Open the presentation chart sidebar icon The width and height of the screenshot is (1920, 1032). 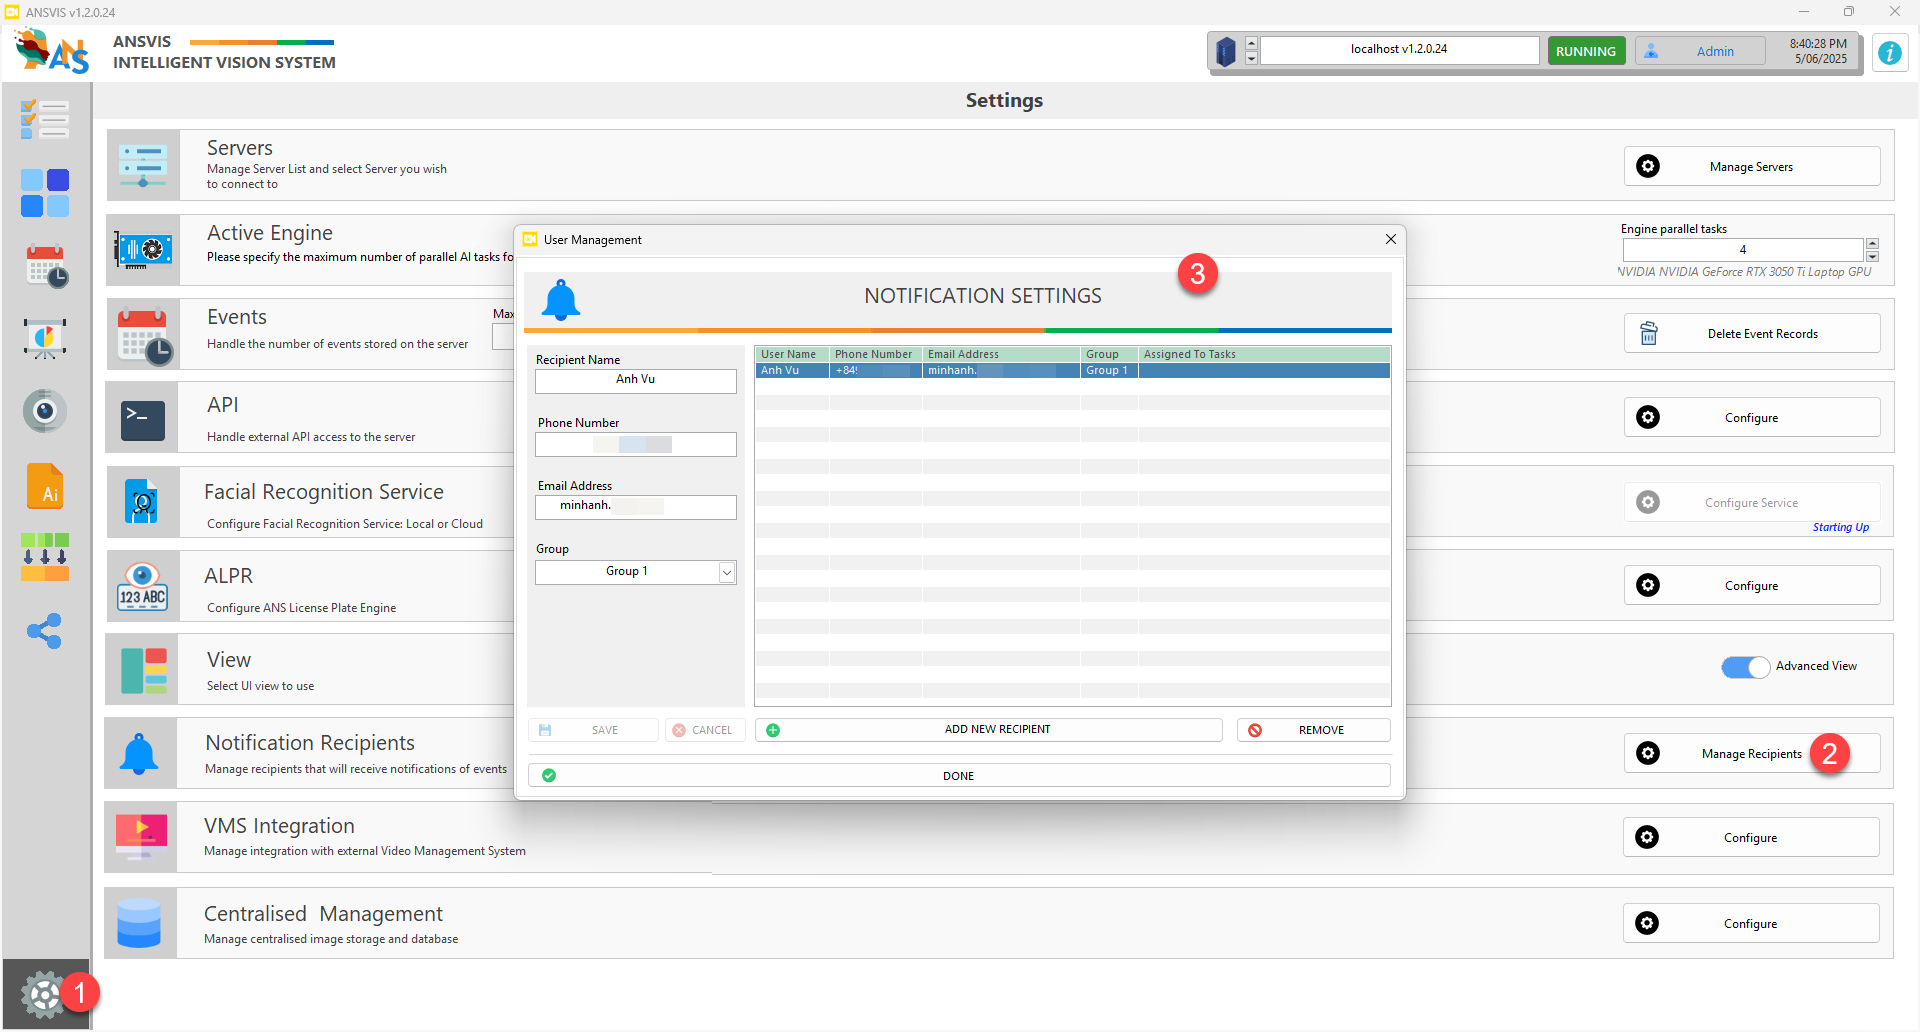[x=45, y=339]
